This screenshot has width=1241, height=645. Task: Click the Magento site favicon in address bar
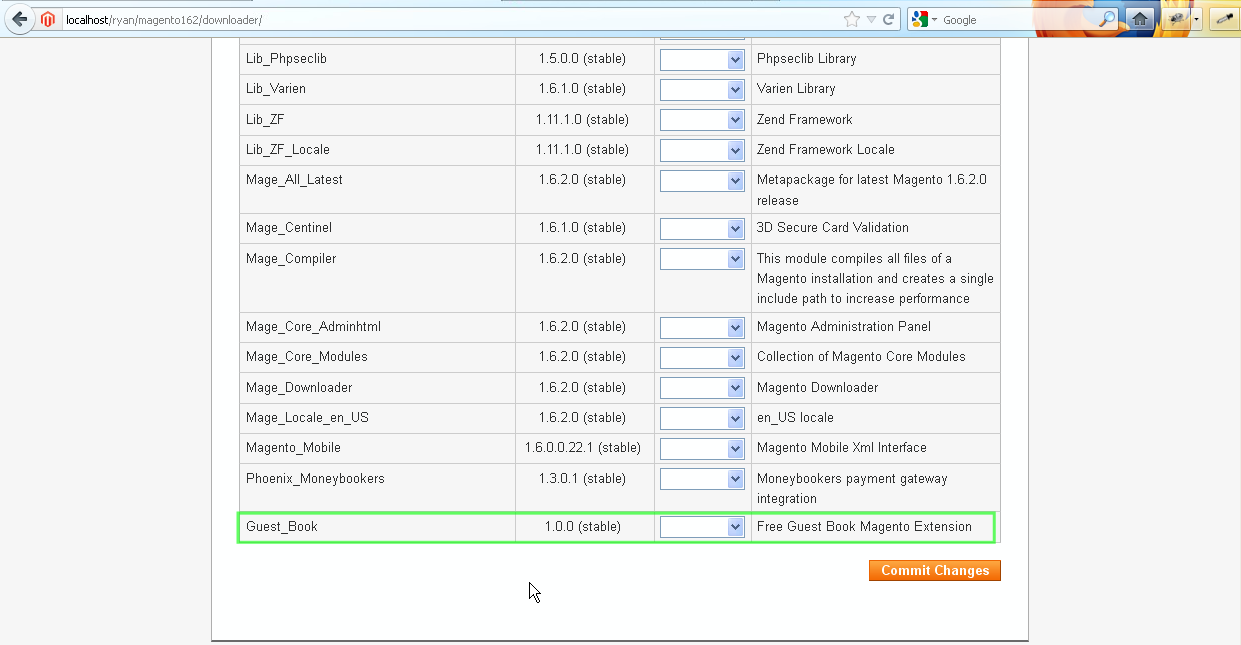(48, 19)
